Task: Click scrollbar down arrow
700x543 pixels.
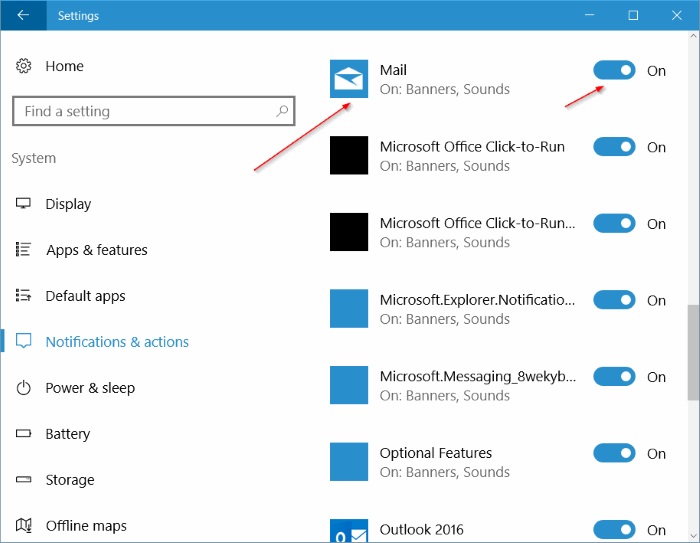Action: pos(693,535)
